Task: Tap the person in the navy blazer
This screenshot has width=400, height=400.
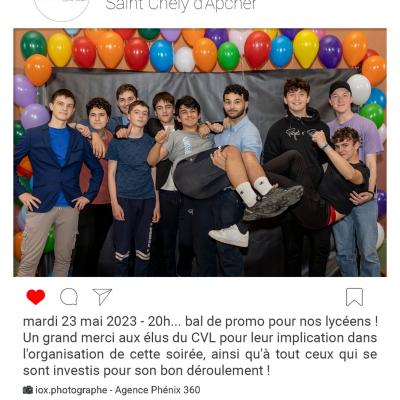Action: pos(57,180)
